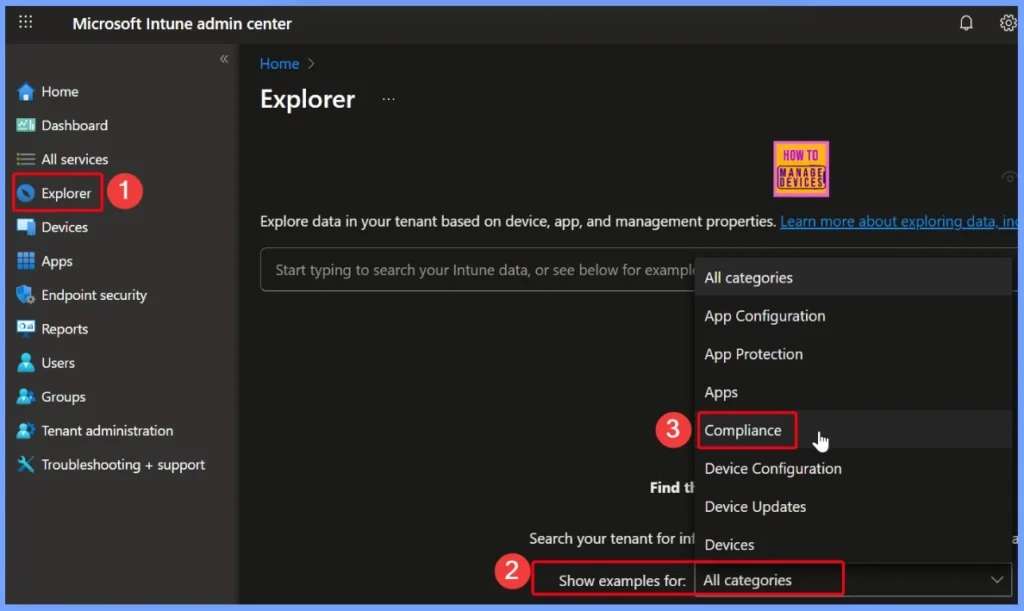Open Apps in the left navigation

(x=57, y=261)
